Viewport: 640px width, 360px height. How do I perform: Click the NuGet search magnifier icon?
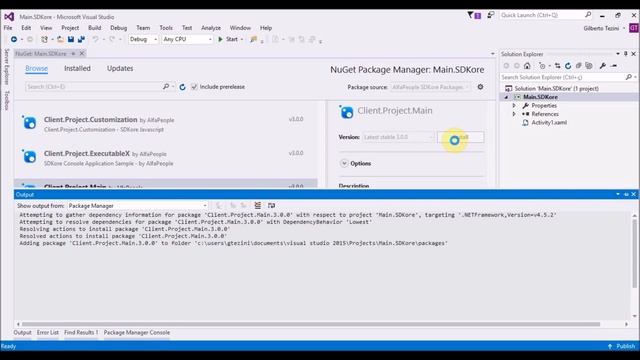[x=166, y=87]
